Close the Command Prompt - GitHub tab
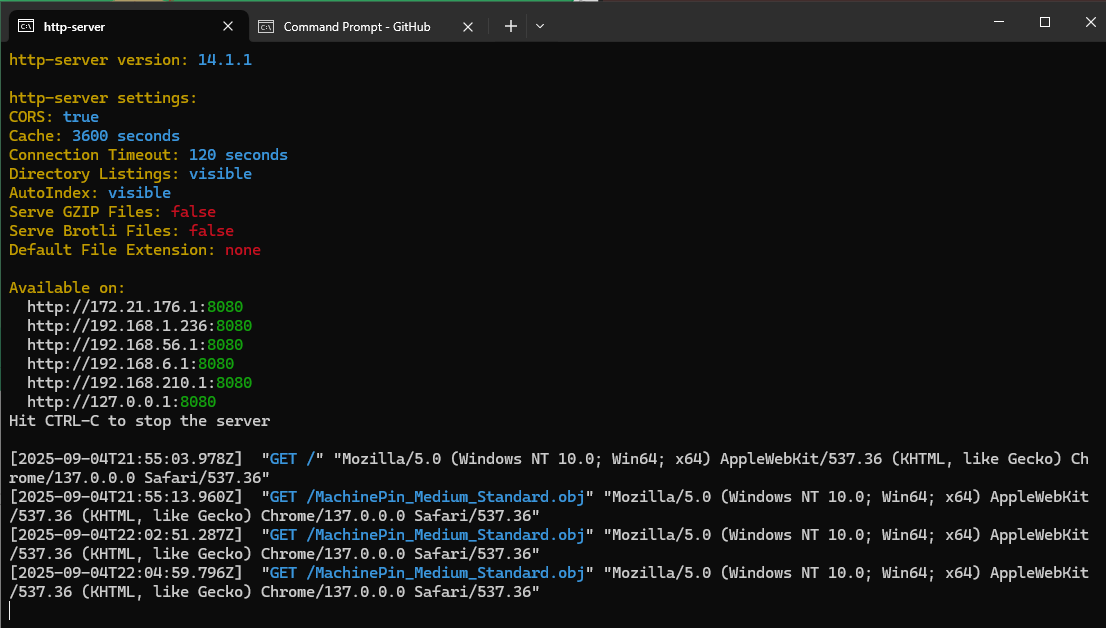 (x=467, y=27)
